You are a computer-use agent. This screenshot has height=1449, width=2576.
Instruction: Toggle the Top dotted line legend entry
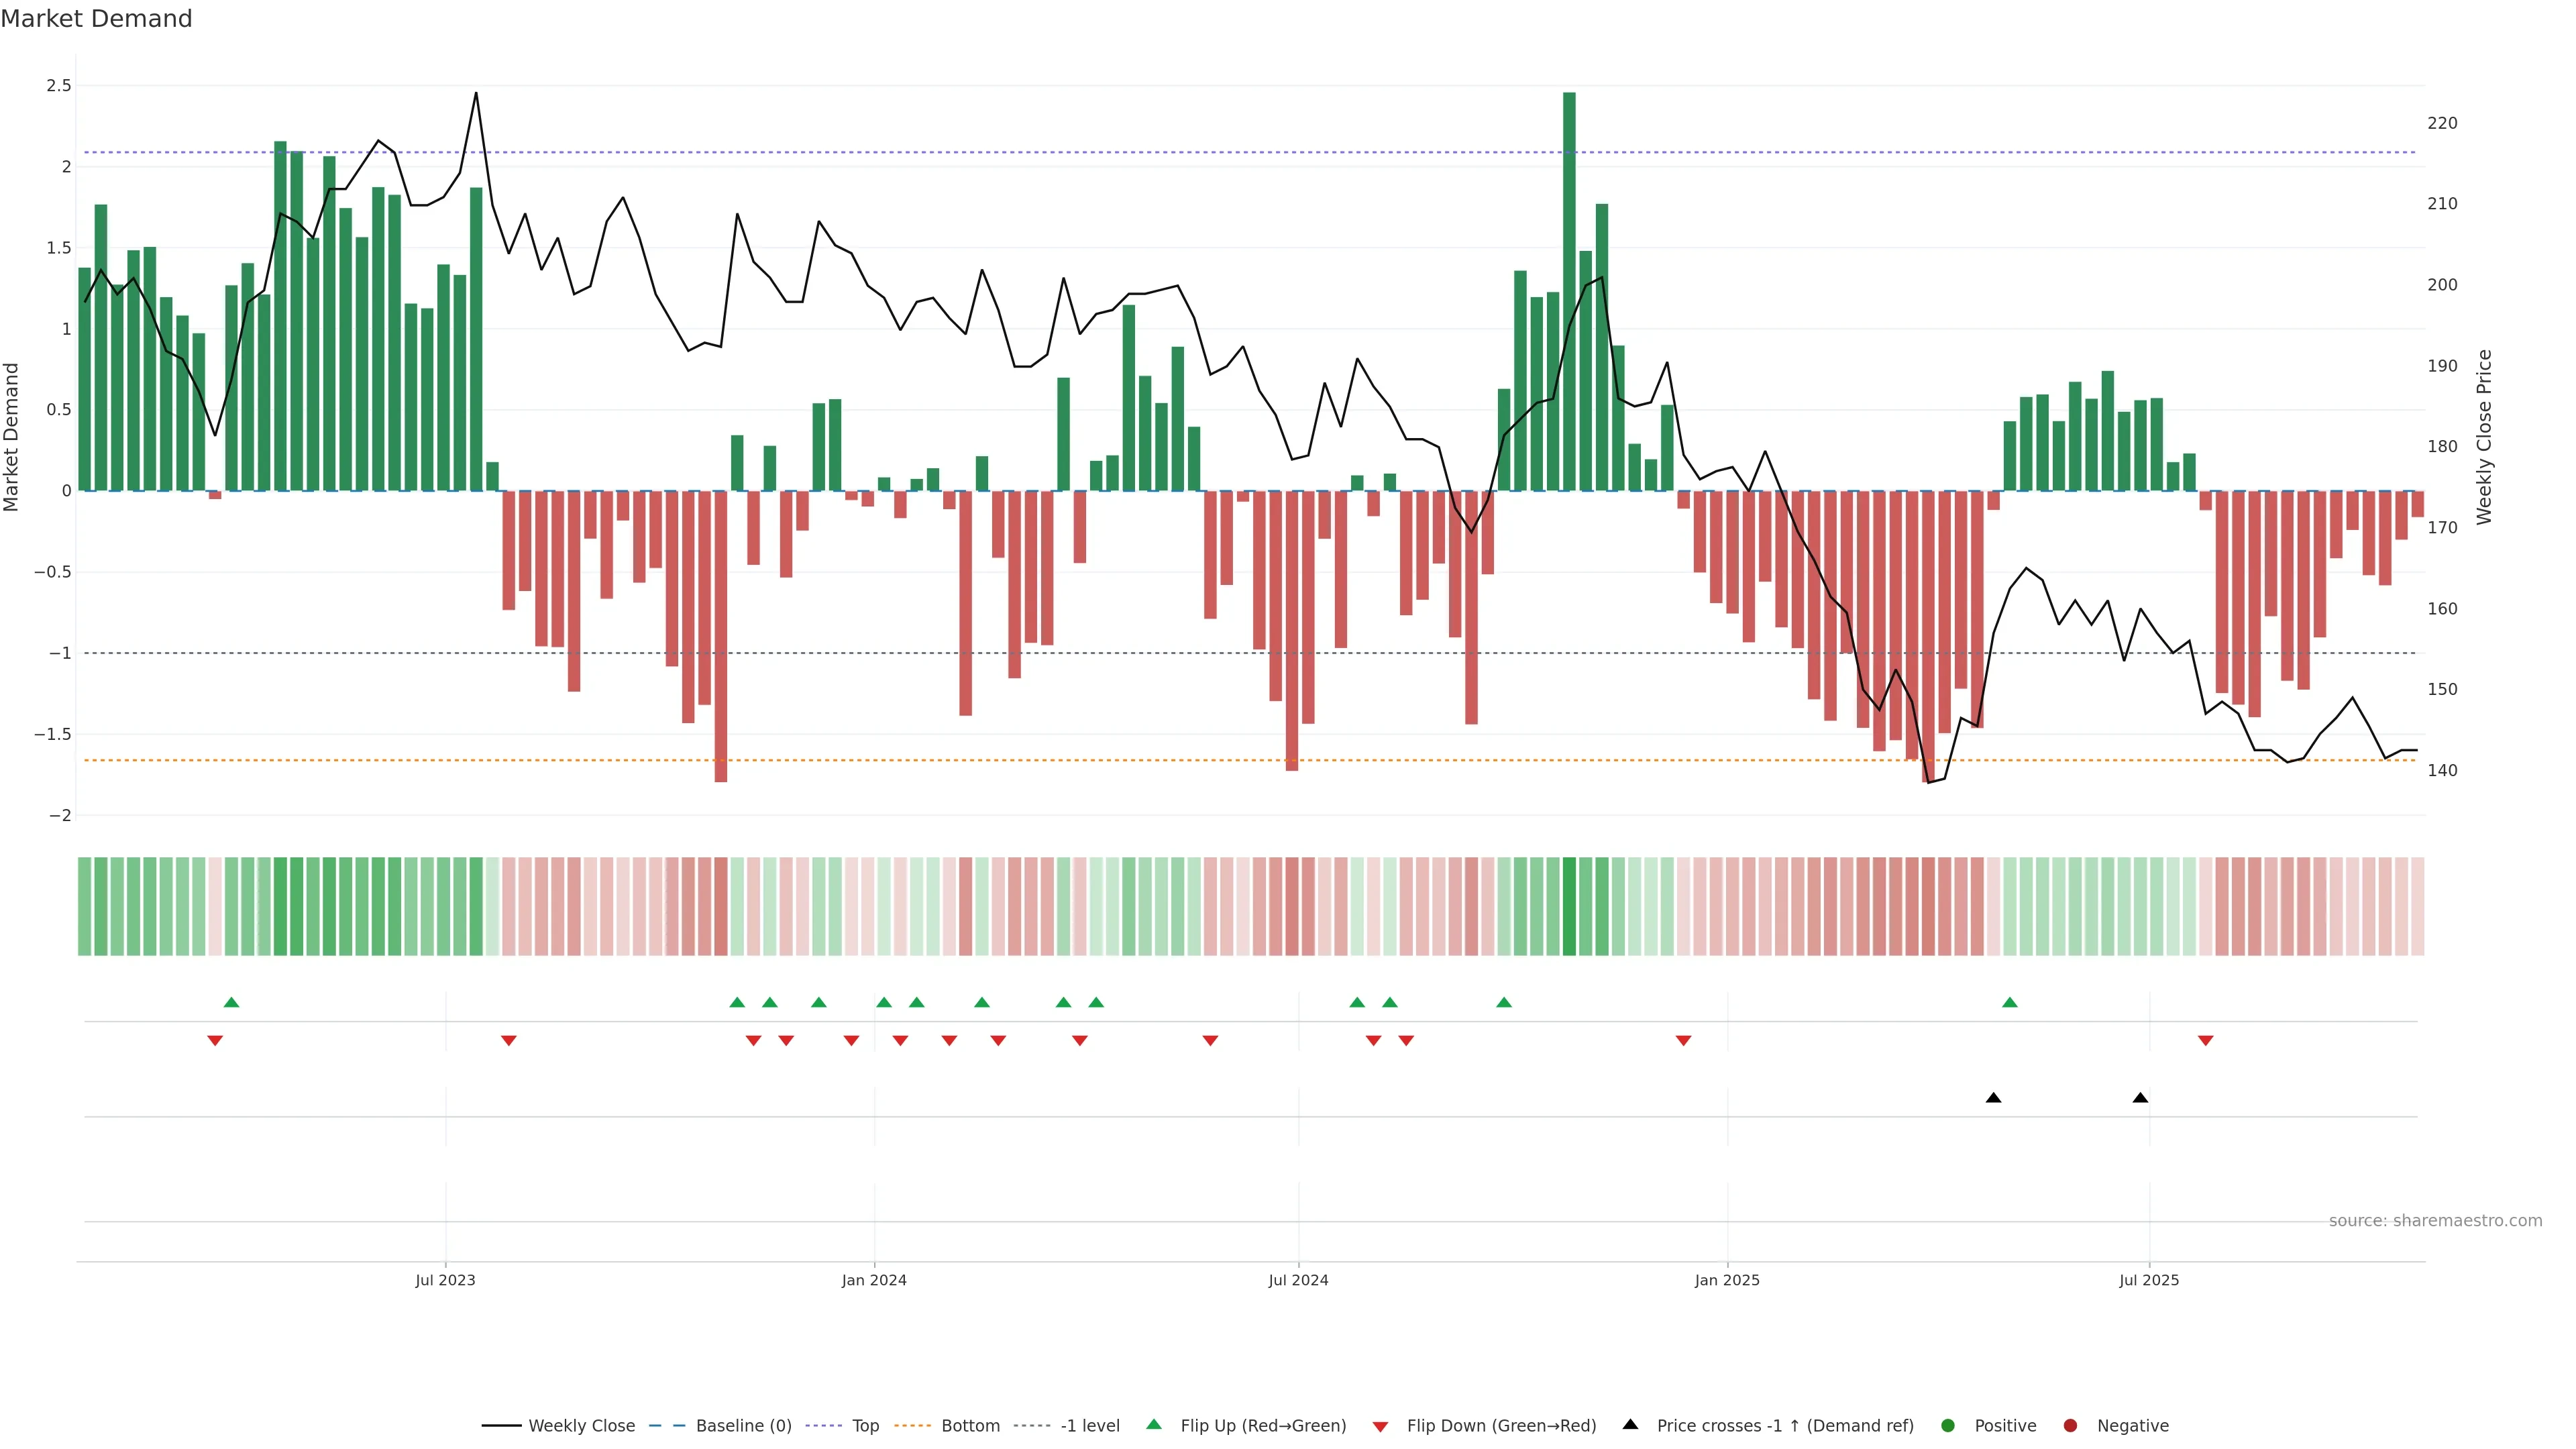click(x=865, y=1425)
